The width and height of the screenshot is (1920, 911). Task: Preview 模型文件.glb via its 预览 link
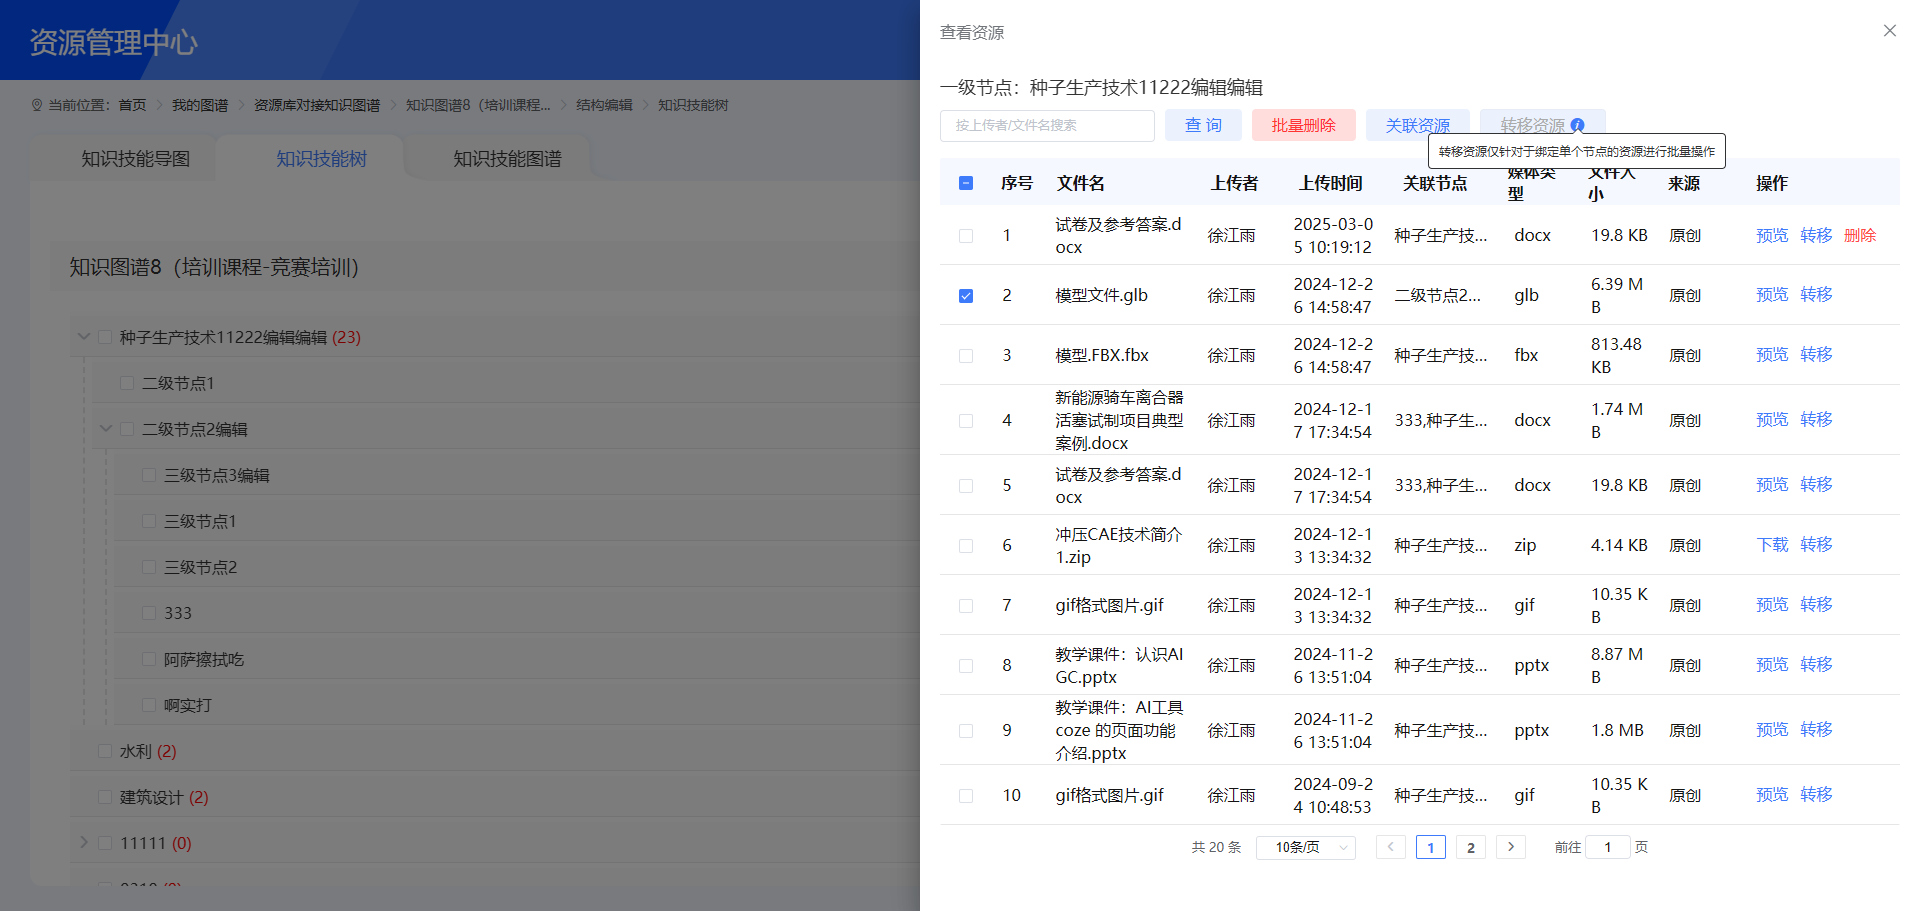click(x=1771, y=294)
